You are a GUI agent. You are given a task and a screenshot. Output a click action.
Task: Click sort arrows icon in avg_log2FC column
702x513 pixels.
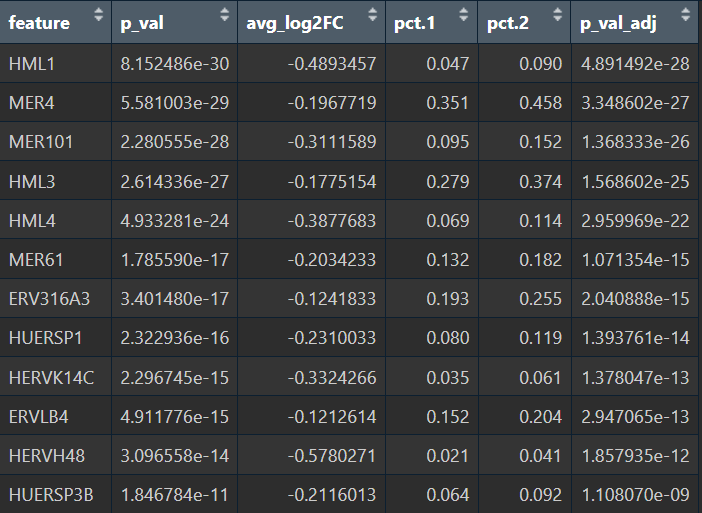370,15
